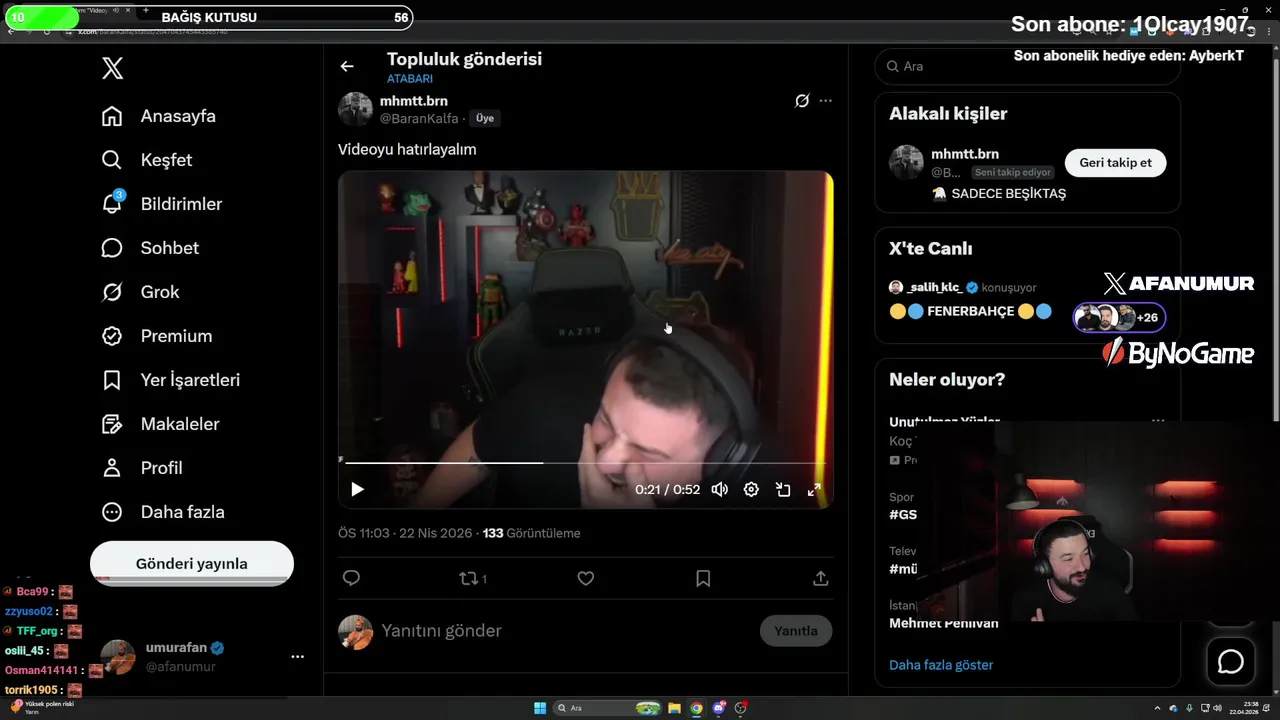The image size is (1280, 720).
Task: Click the browser back button
Action: tap(11, 31)
